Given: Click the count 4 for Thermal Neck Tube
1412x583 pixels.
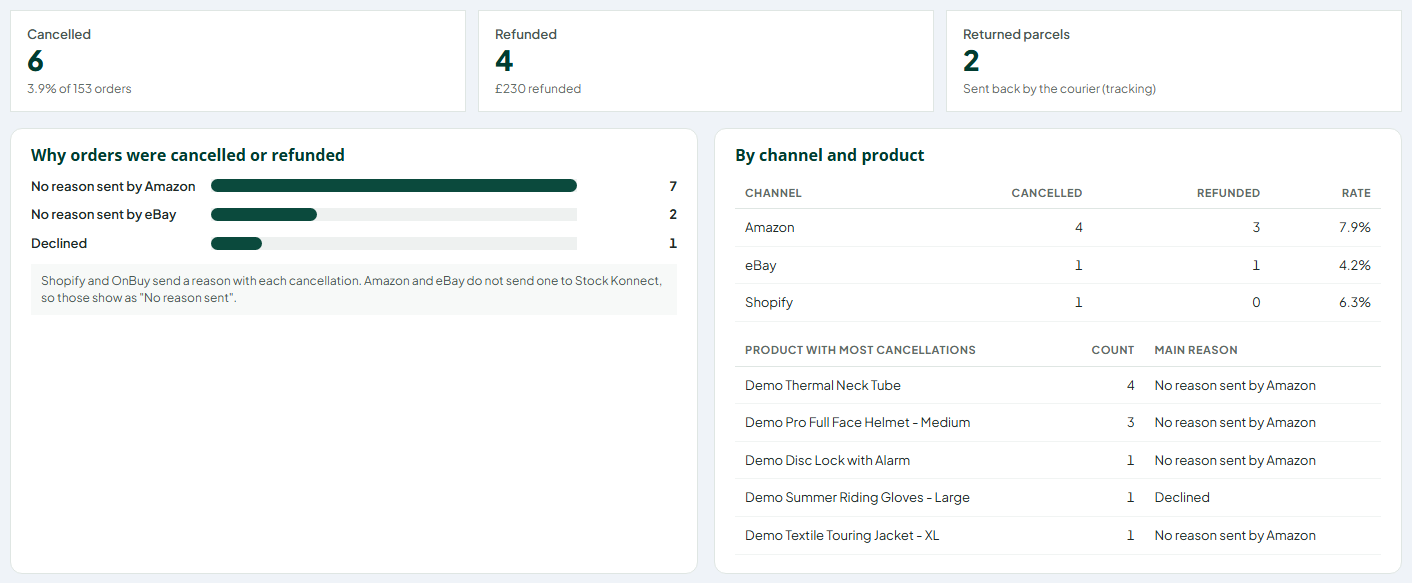Looking at the screenshot, I should [1131, 385].
